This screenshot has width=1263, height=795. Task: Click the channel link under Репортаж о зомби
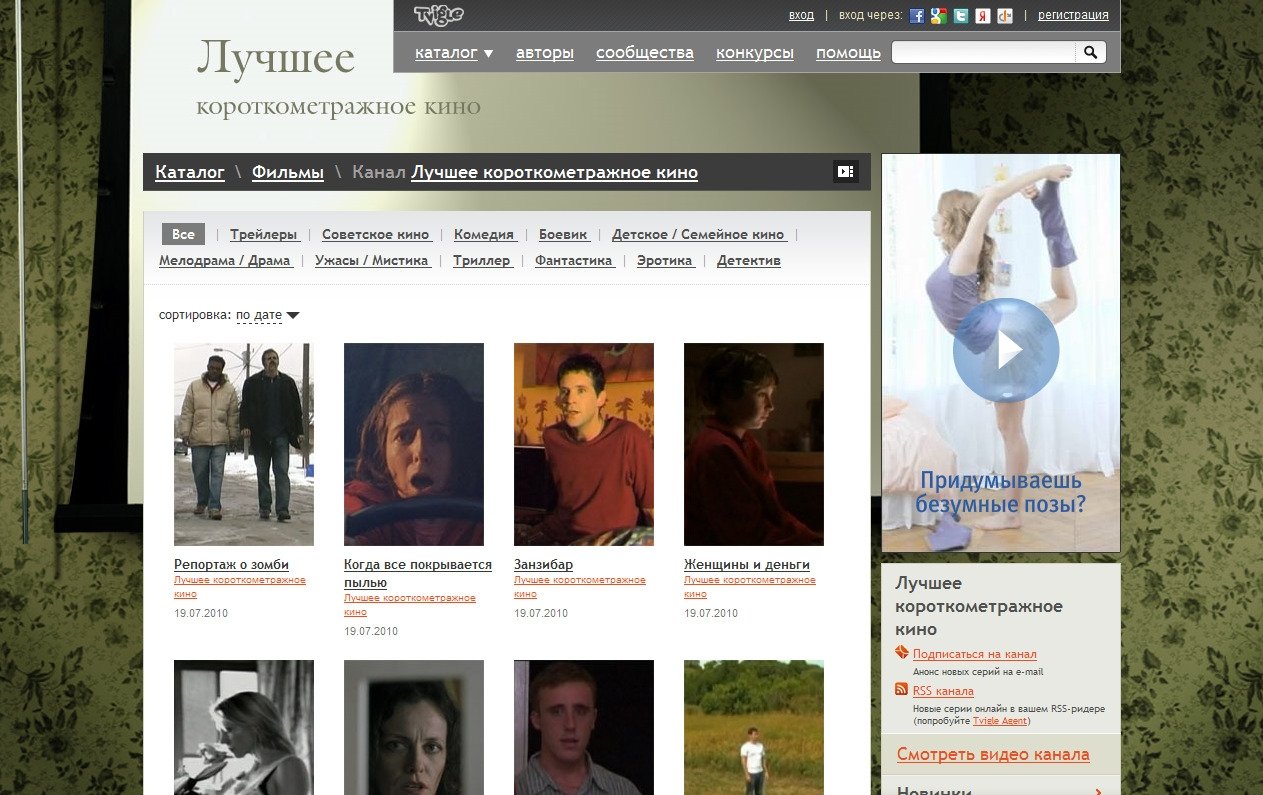click(x=240, y=587)
